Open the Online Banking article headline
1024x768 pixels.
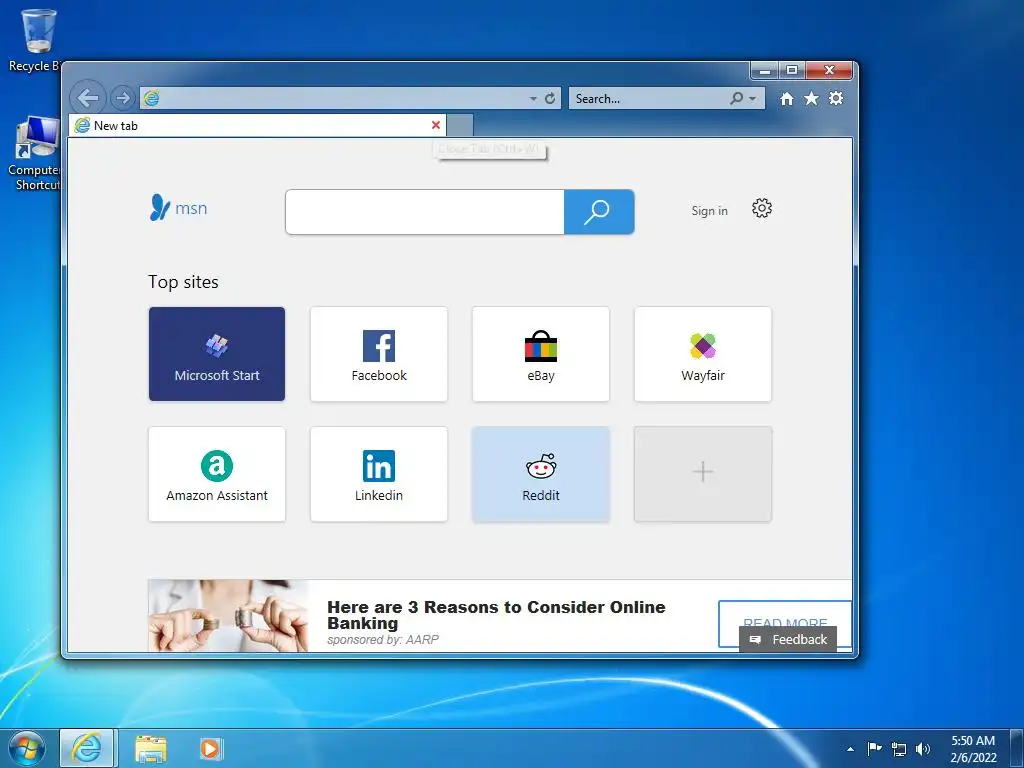tap(496, 615)
